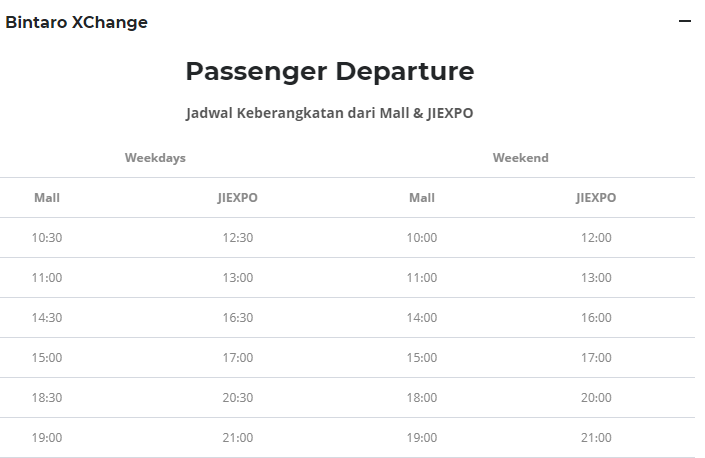Click the 18:30 weekday Mall time

[47, 398]
